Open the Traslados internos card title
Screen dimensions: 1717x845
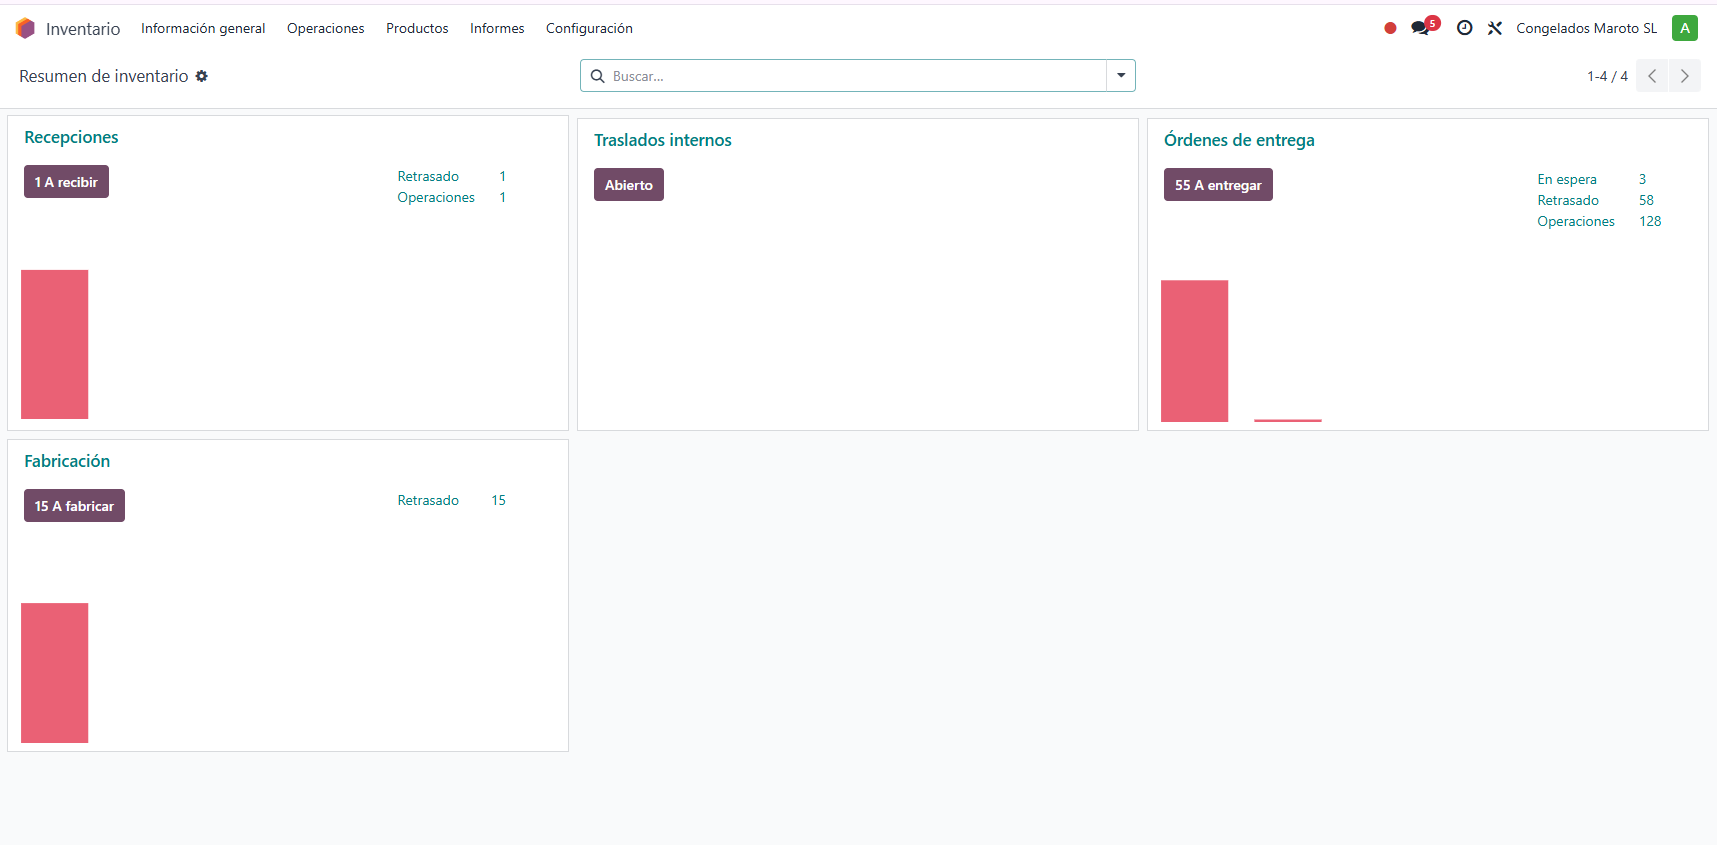[662, 140]
